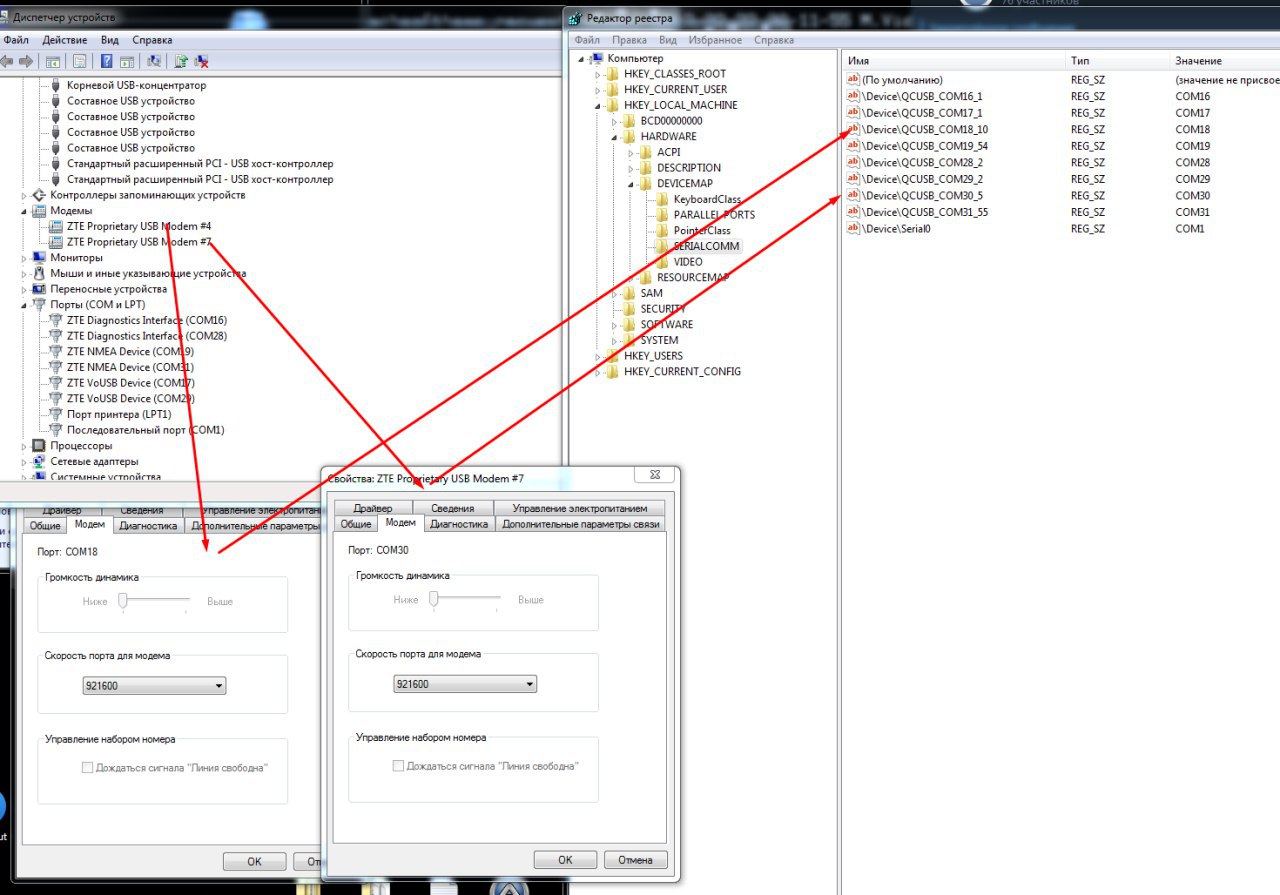
Task: Click COM19 value data cell in registry
Action: coord(1193,146)
